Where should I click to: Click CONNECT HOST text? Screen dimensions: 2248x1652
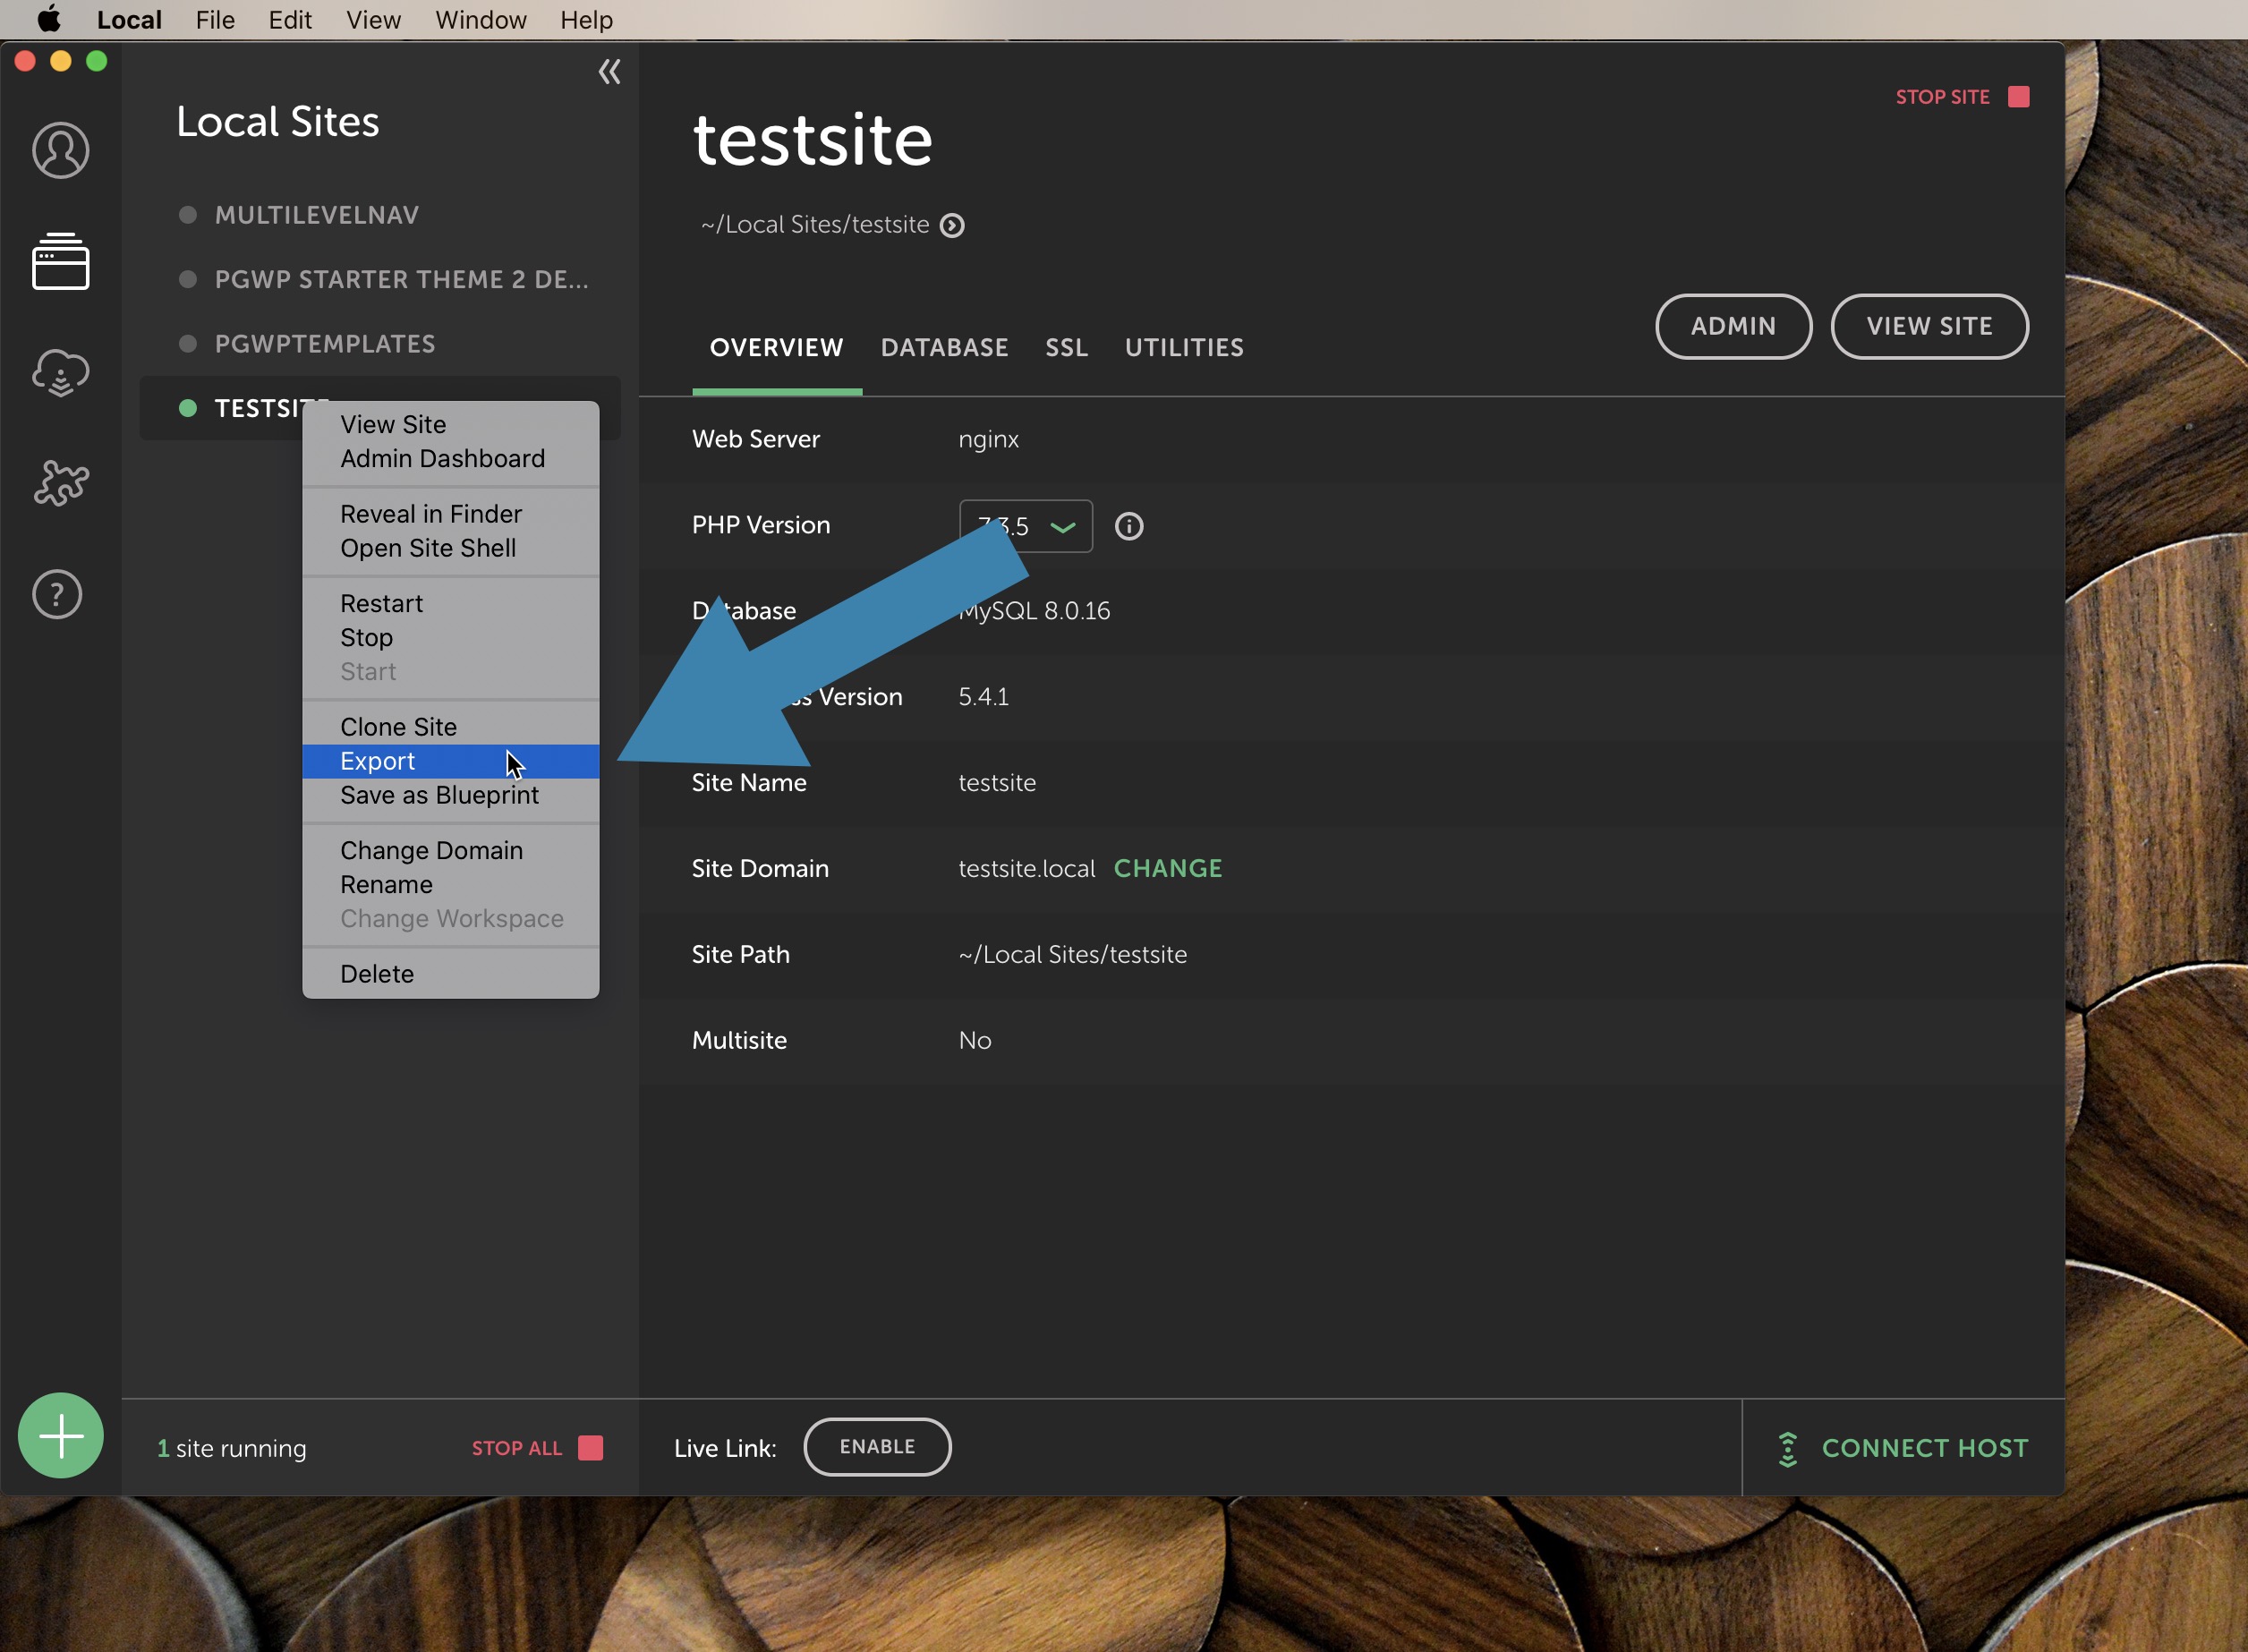(1925, 1448)
